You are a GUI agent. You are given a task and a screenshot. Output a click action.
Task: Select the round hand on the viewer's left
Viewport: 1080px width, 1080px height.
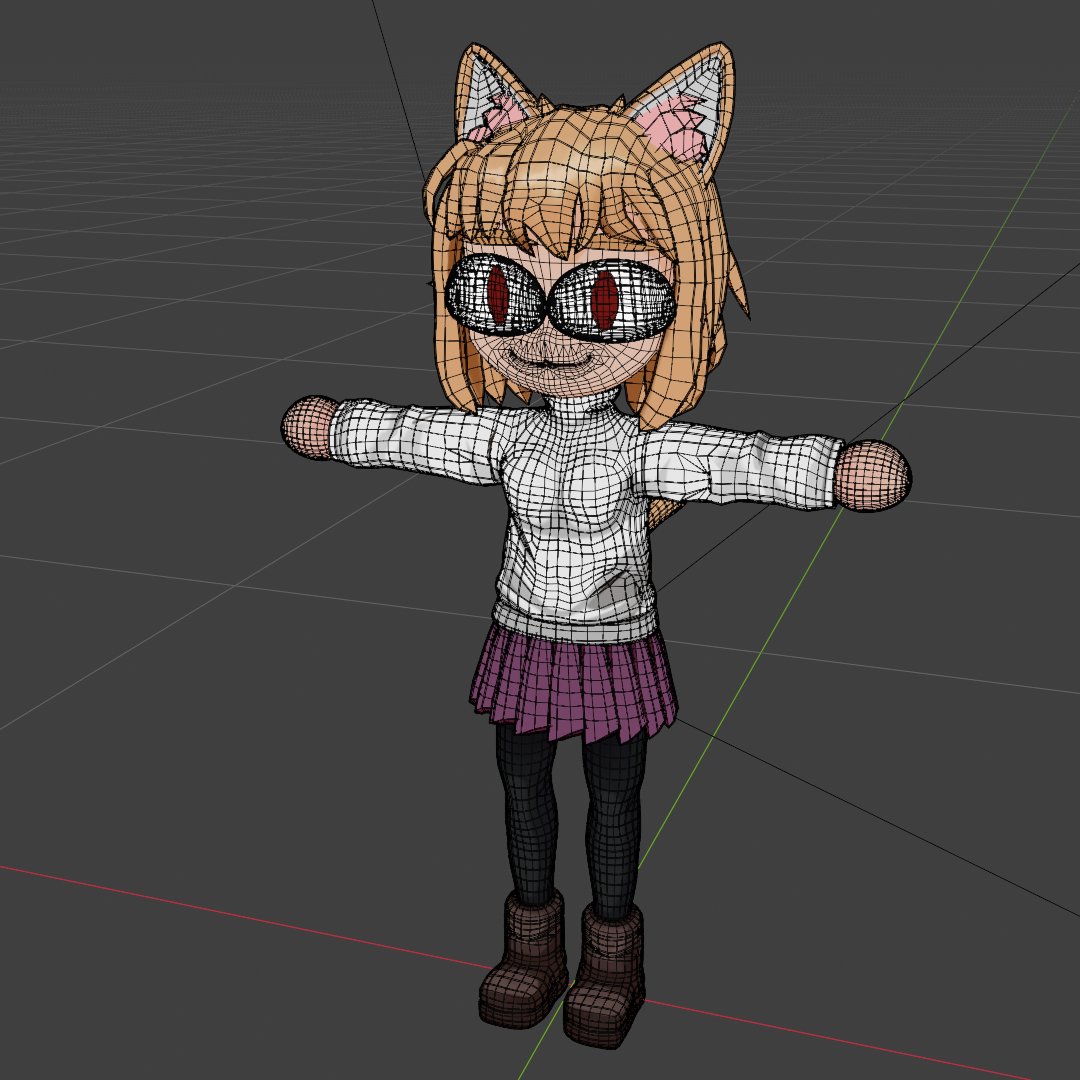tap(308, 427)
